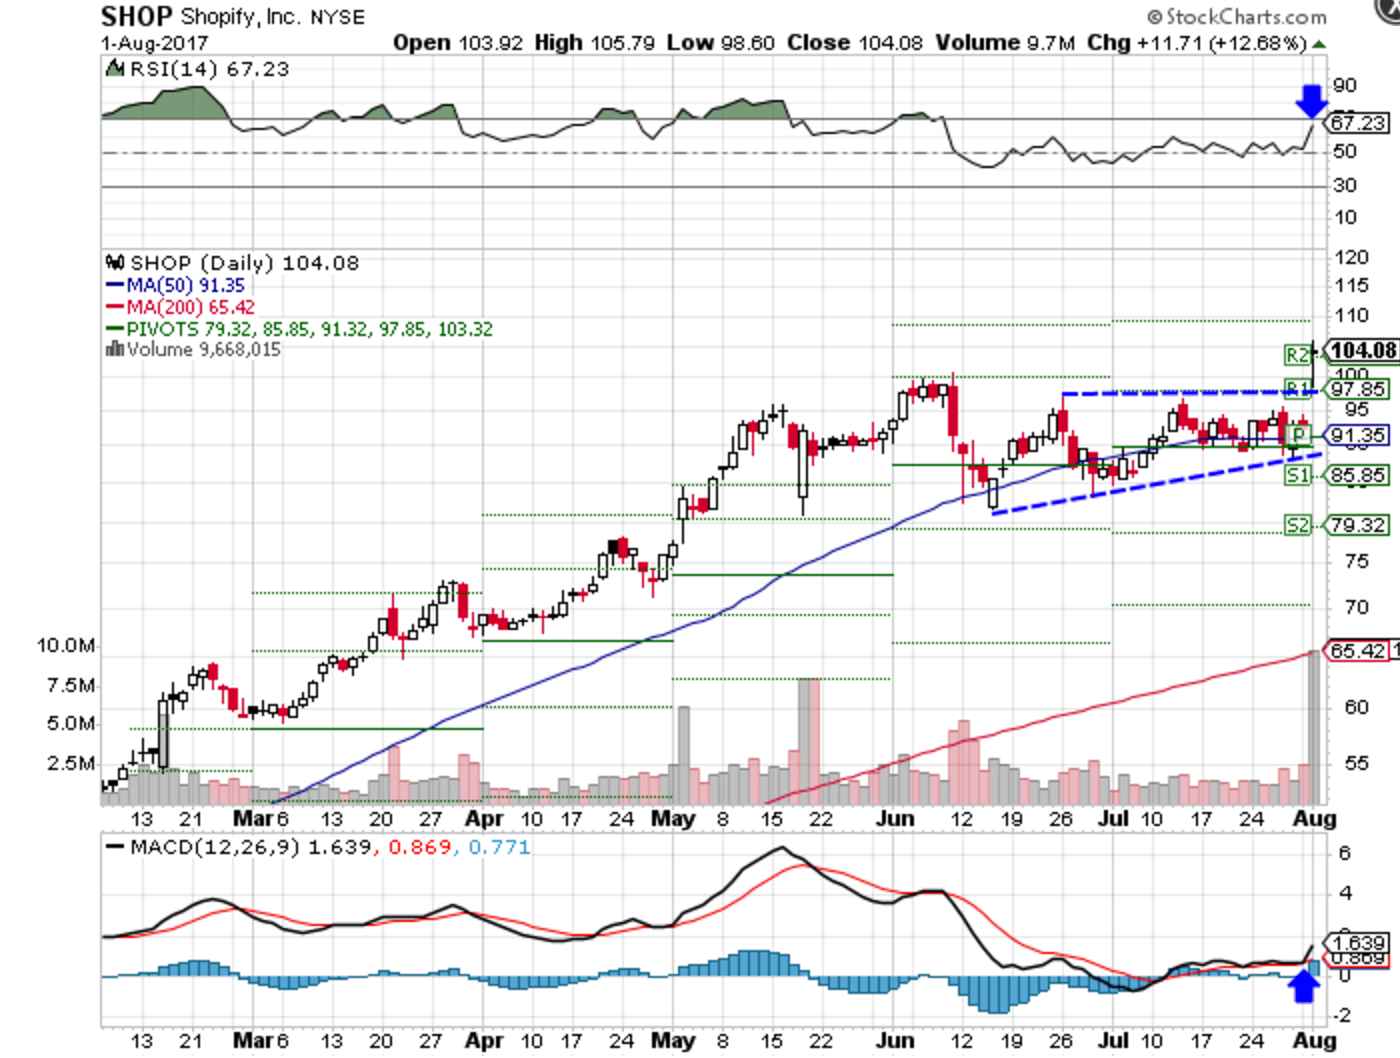Click the MA(50) 91.35 legend entry
The height and width of the screenshot is (1058, 1400).
click(x=175, y=285)
